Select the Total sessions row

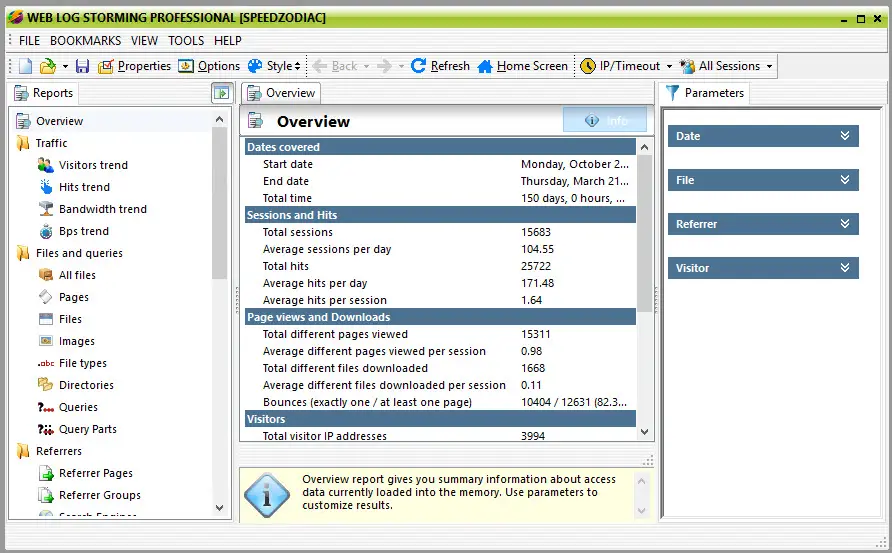point(440,232)
